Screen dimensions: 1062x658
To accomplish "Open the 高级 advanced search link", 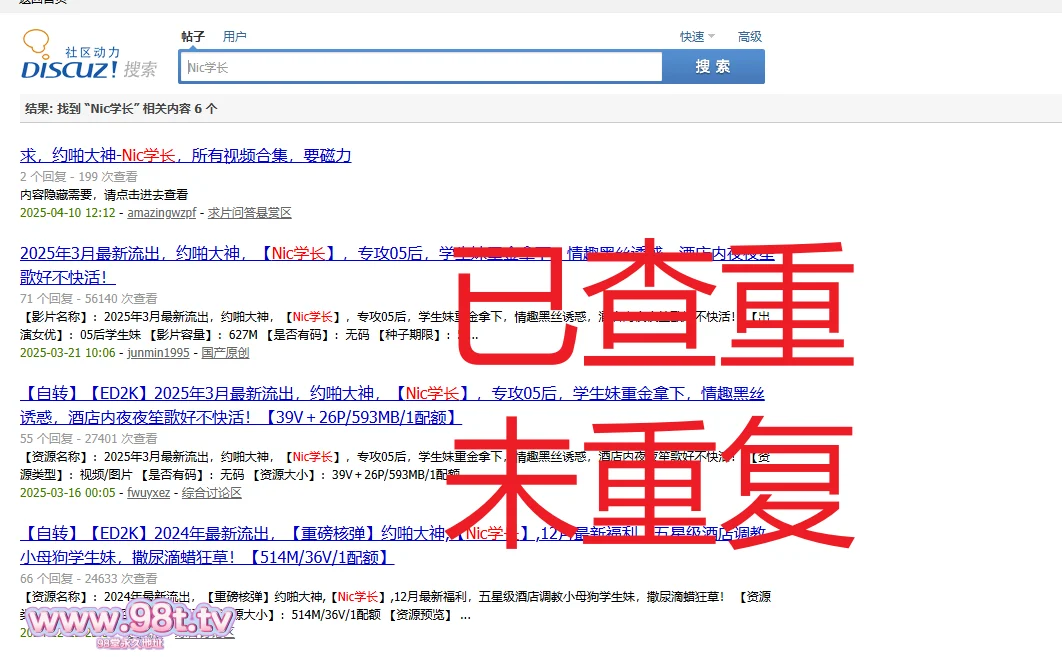I will pos(749,37).
